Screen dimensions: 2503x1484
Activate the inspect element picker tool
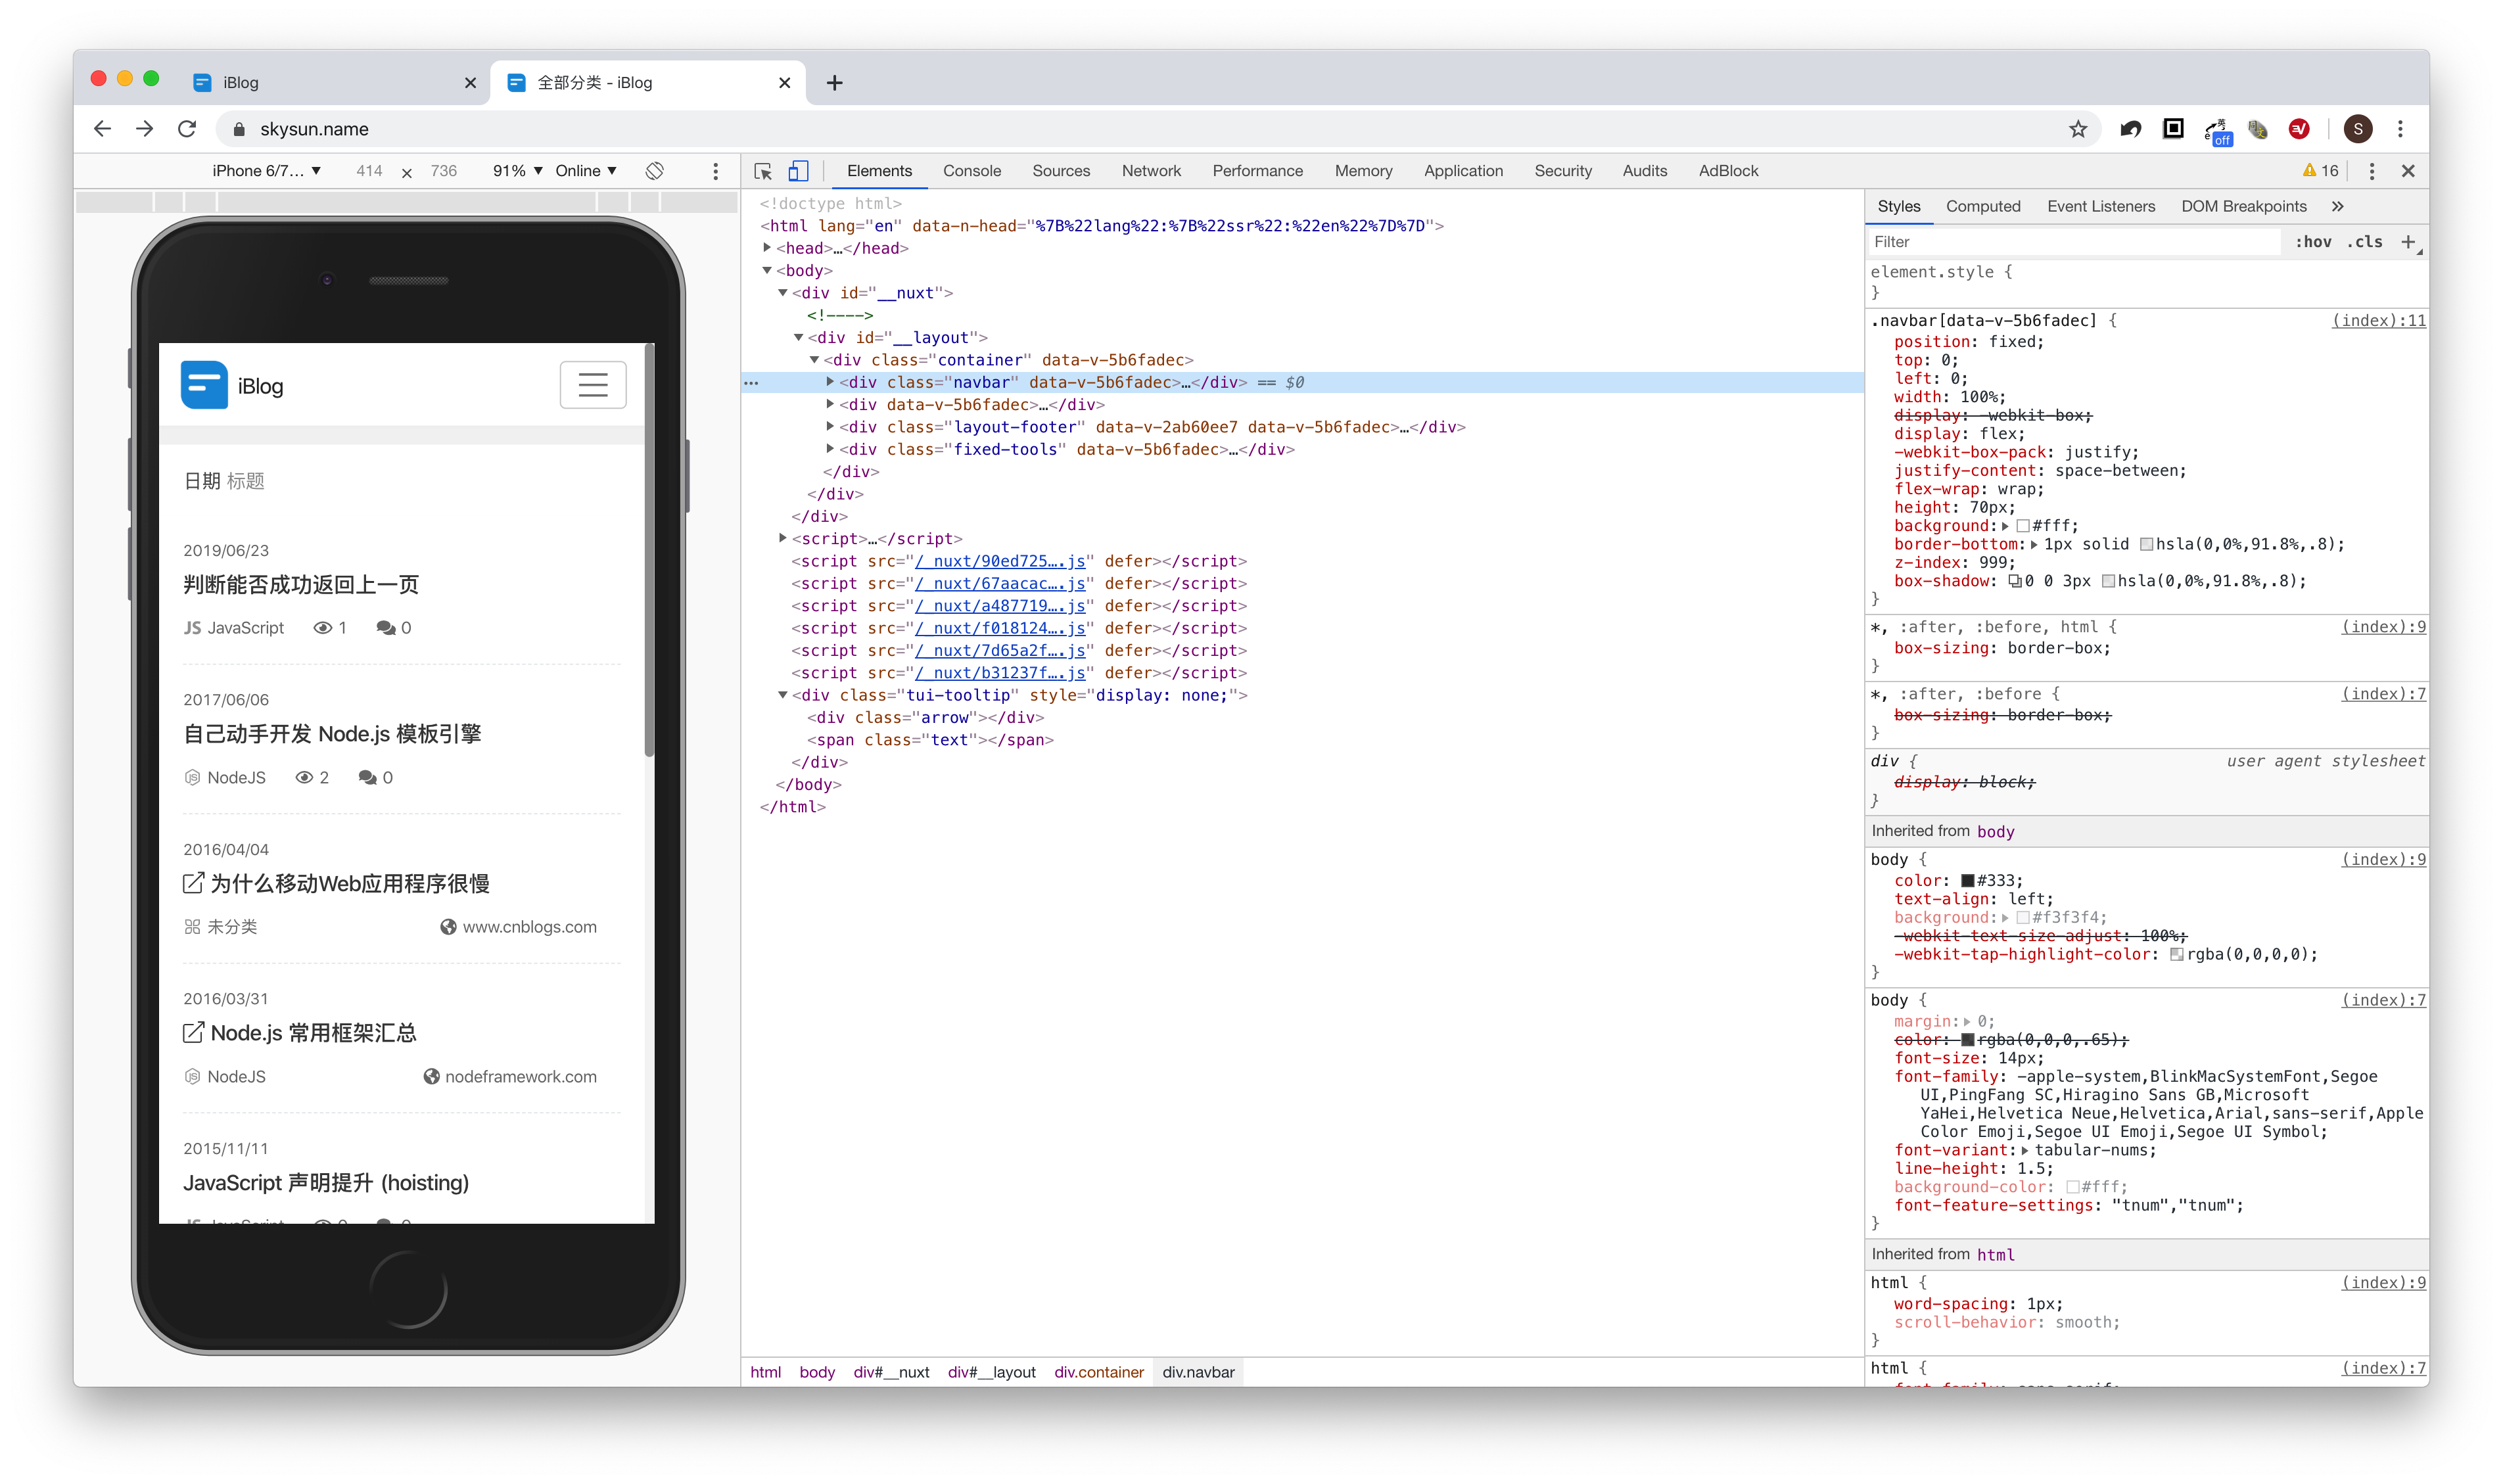click(x=763, y=171)
